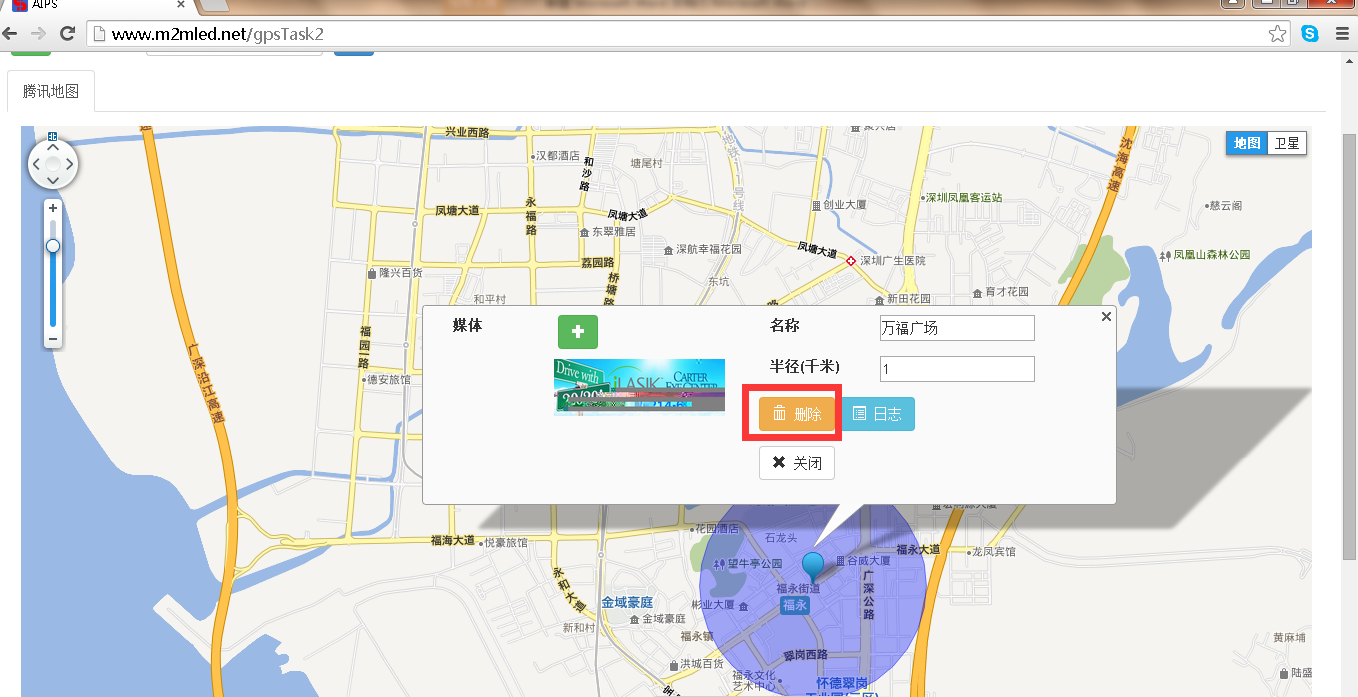Select the 腾讯地图 tab
Viewport: 1358px width, 697px height.
pos(51,91)
